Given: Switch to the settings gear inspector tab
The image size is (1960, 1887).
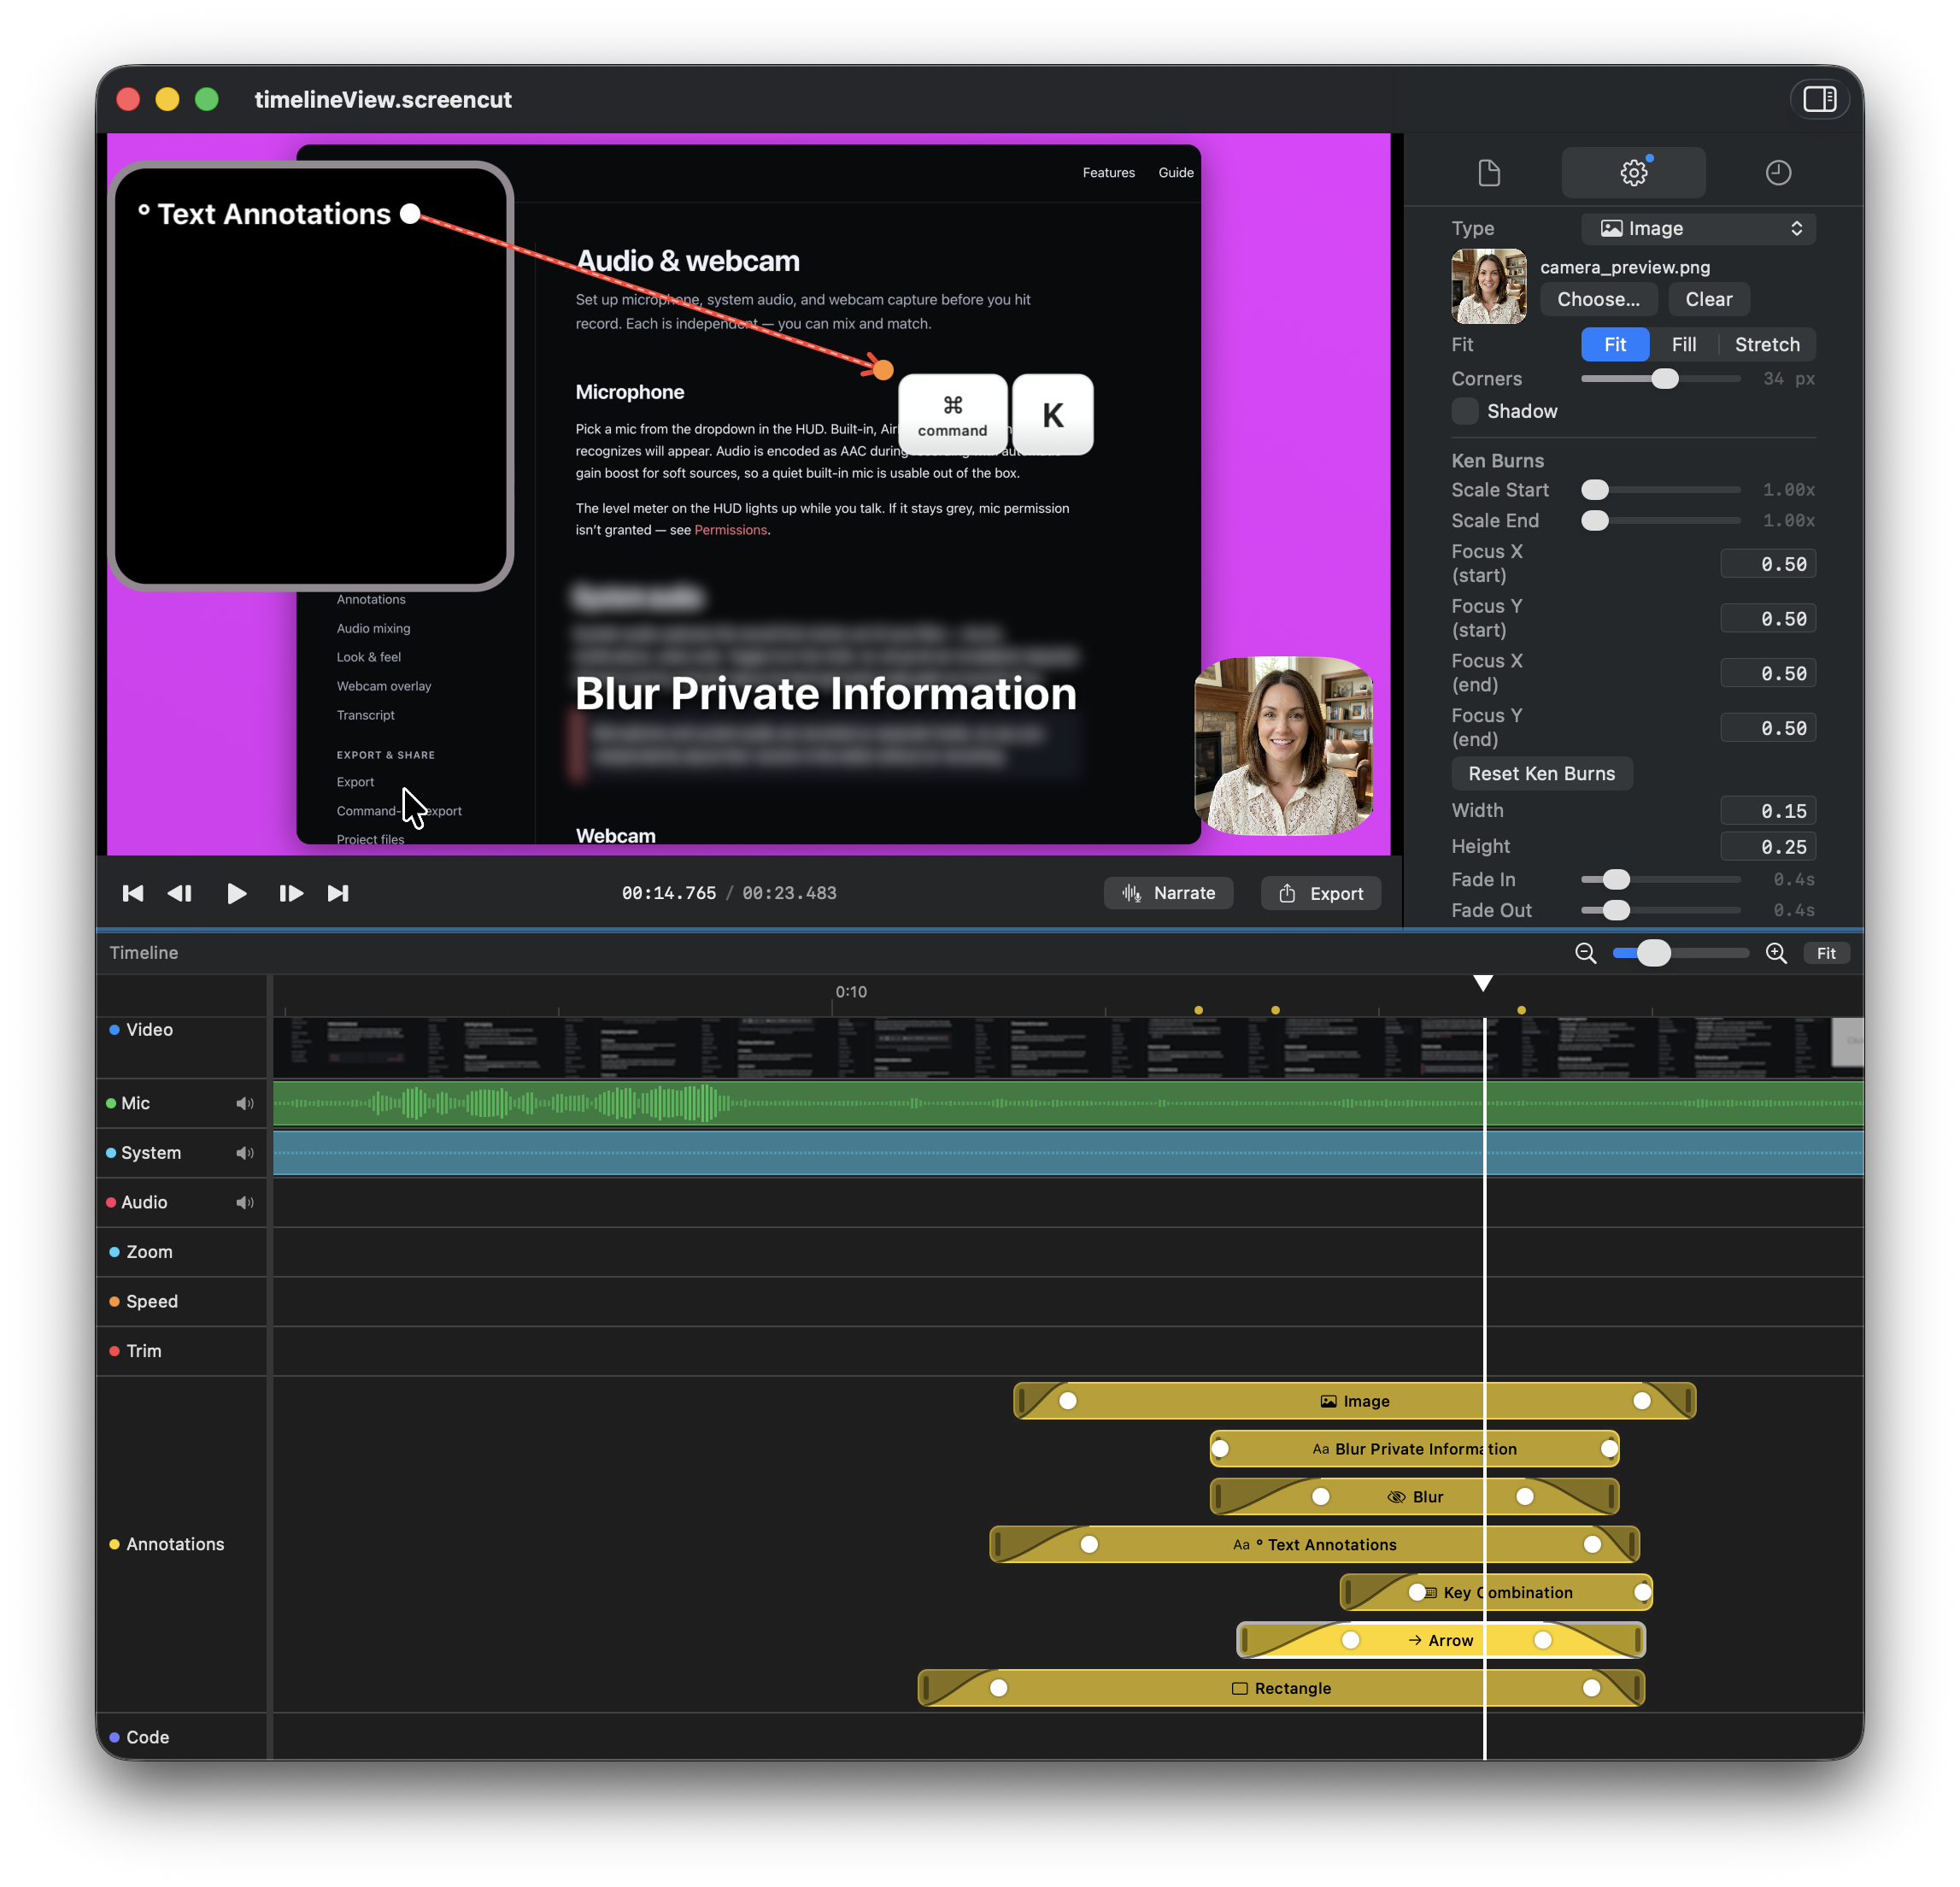Looking at the screenshot, I should point(1633,172).
